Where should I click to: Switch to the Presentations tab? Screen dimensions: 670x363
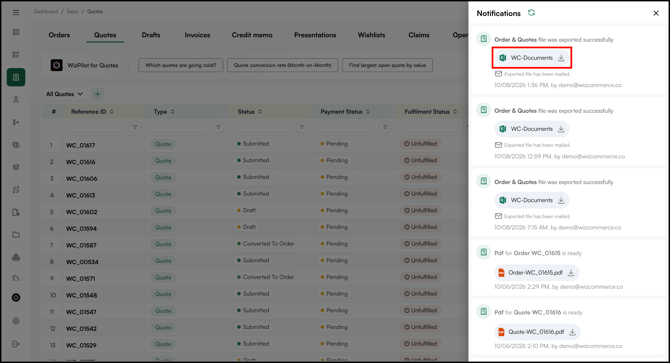pyautogui.click(x=315, y=35)
